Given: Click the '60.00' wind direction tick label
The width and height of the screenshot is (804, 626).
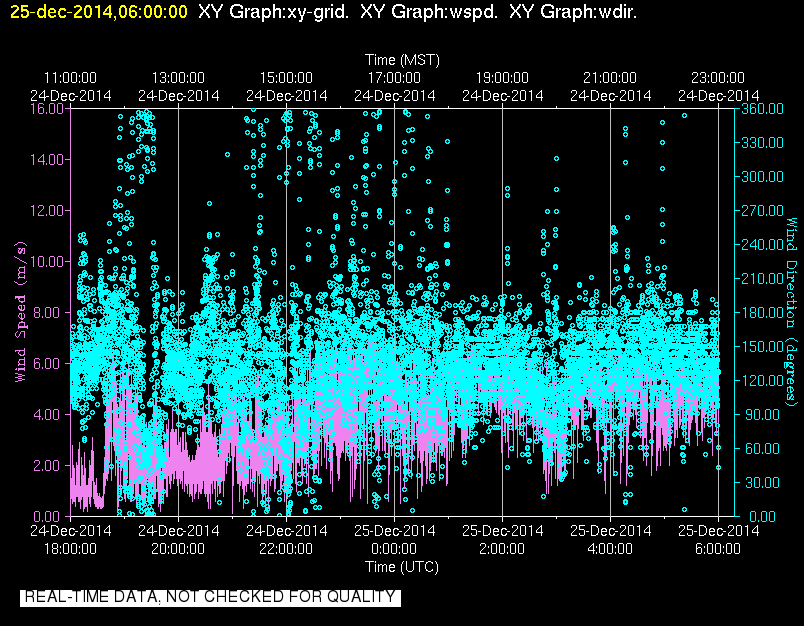Looking at the screenshot, I should 762,448.
